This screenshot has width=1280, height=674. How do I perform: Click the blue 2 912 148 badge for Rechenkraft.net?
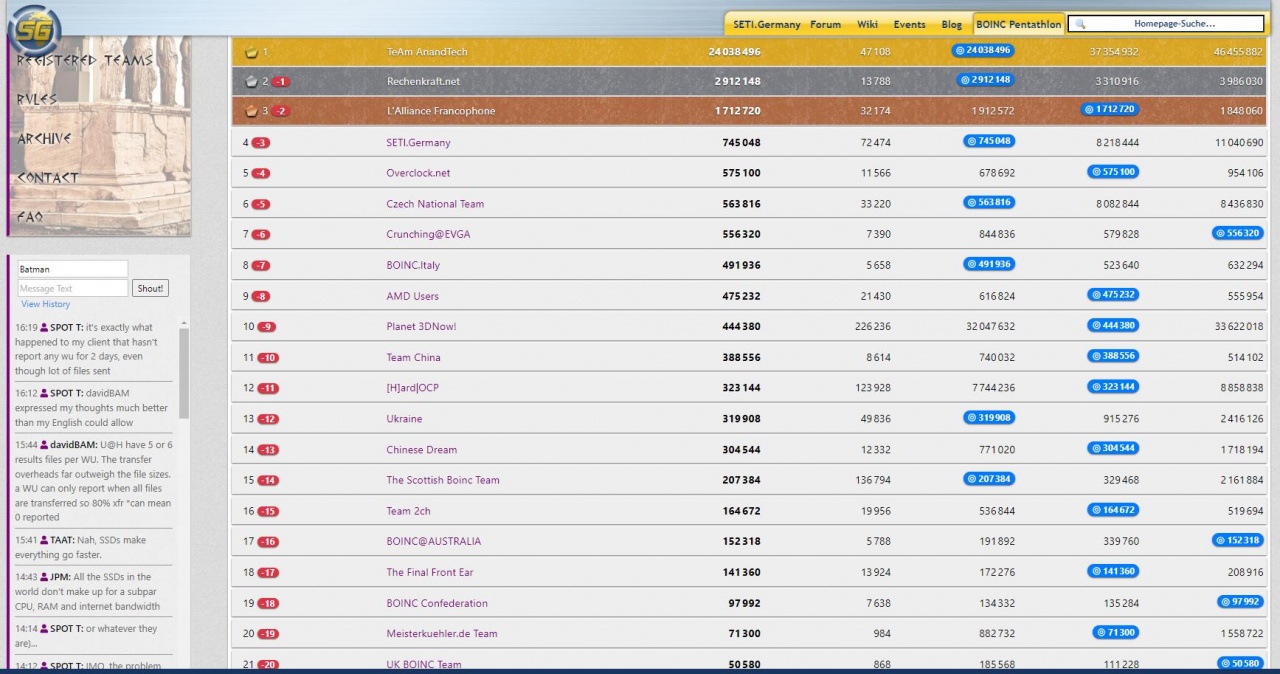[985, 80]
